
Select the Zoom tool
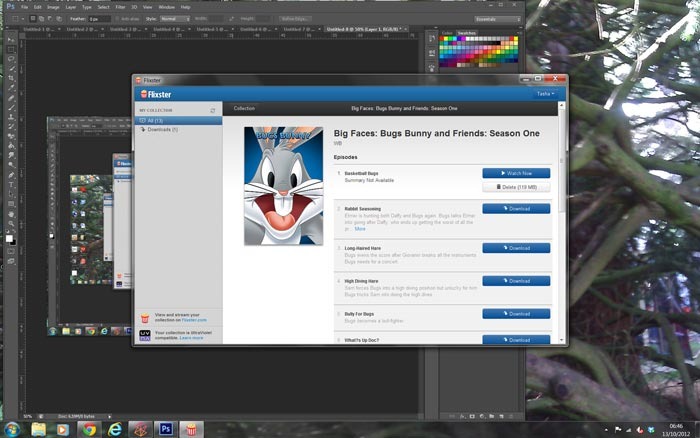[x=11, y=224]
